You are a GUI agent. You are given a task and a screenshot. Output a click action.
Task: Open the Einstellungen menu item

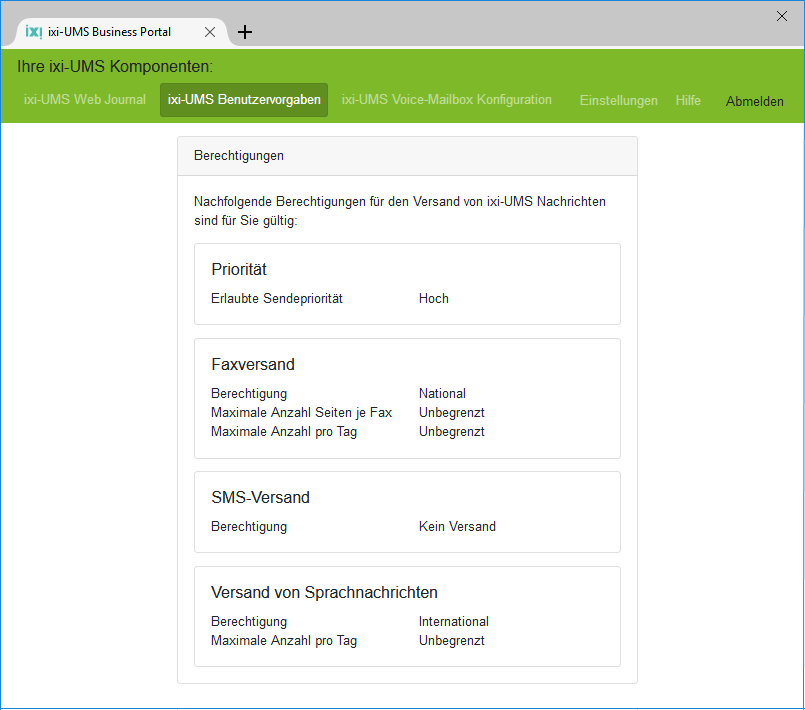coord(618,101)
